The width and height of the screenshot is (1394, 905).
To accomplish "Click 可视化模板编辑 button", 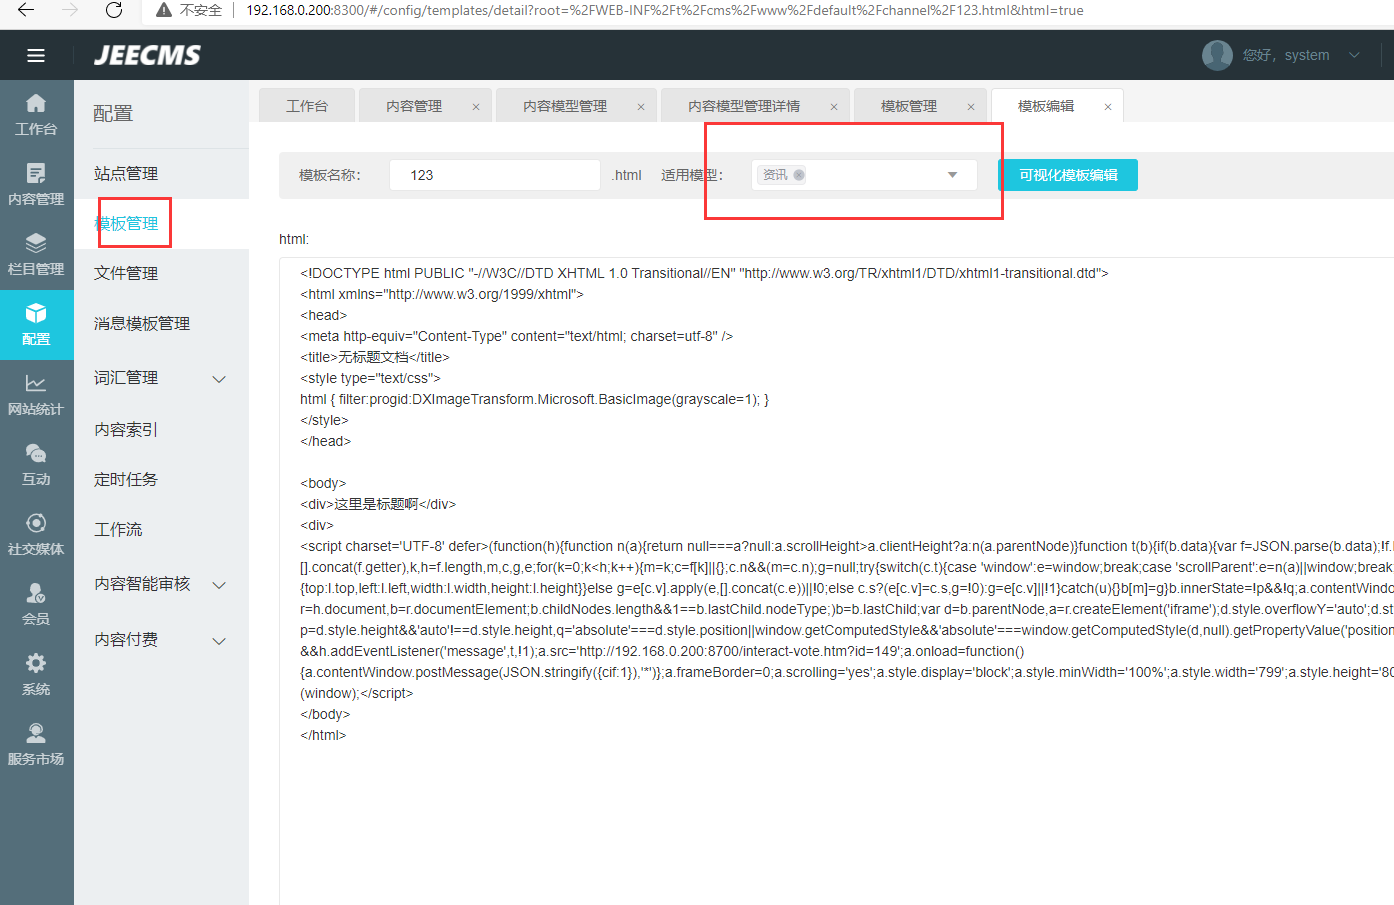I will pyautogui.click(x=1068, y=175).
